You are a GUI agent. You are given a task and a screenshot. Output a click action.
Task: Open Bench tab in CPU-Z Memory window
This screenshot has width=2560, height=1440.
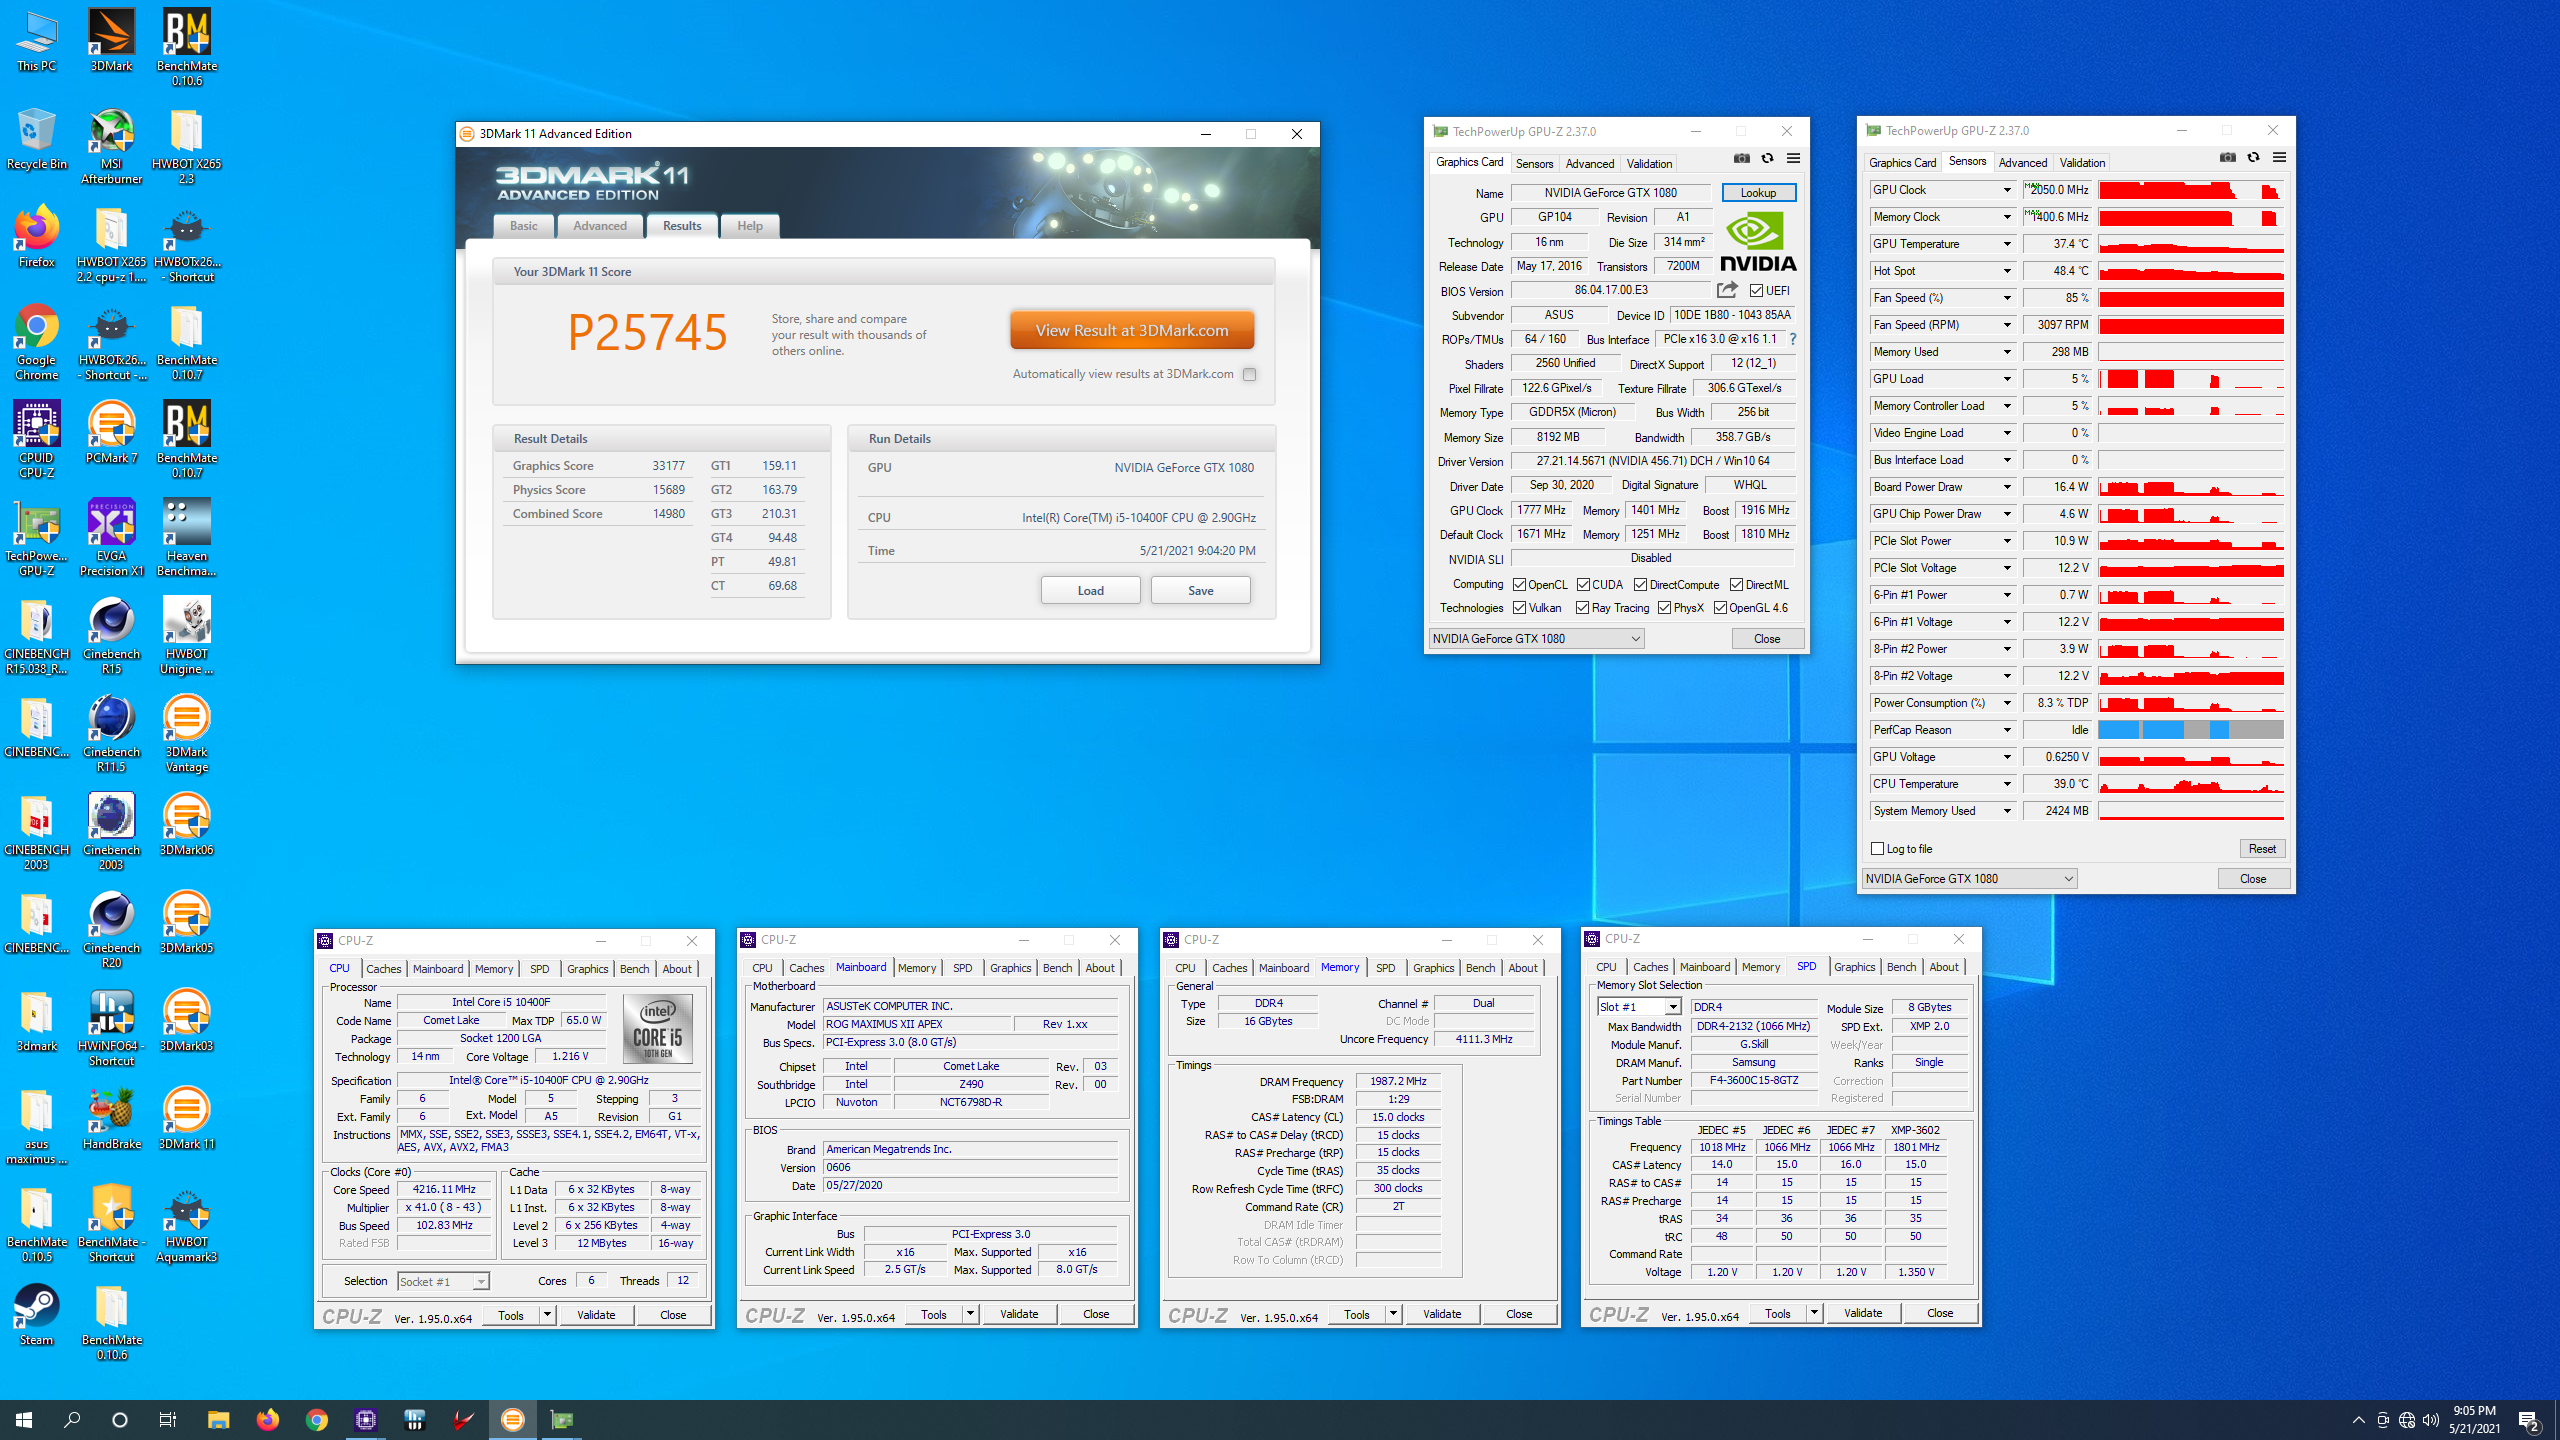pos(1480,968)
